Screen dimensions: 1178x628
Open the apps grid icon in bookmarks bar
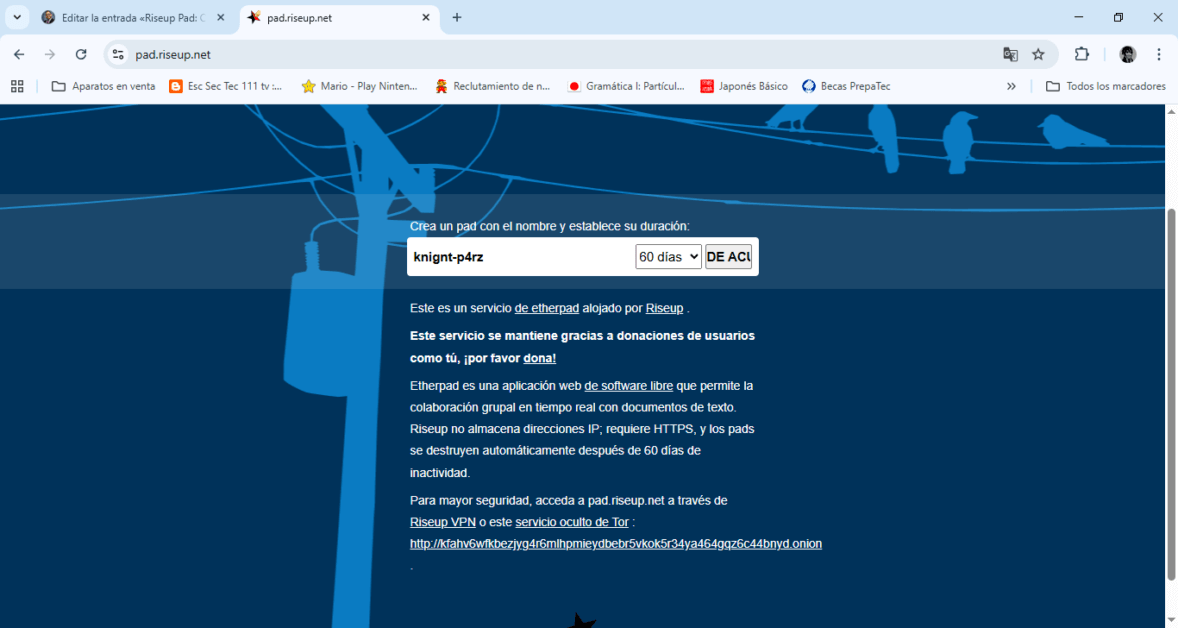point(17,86)
